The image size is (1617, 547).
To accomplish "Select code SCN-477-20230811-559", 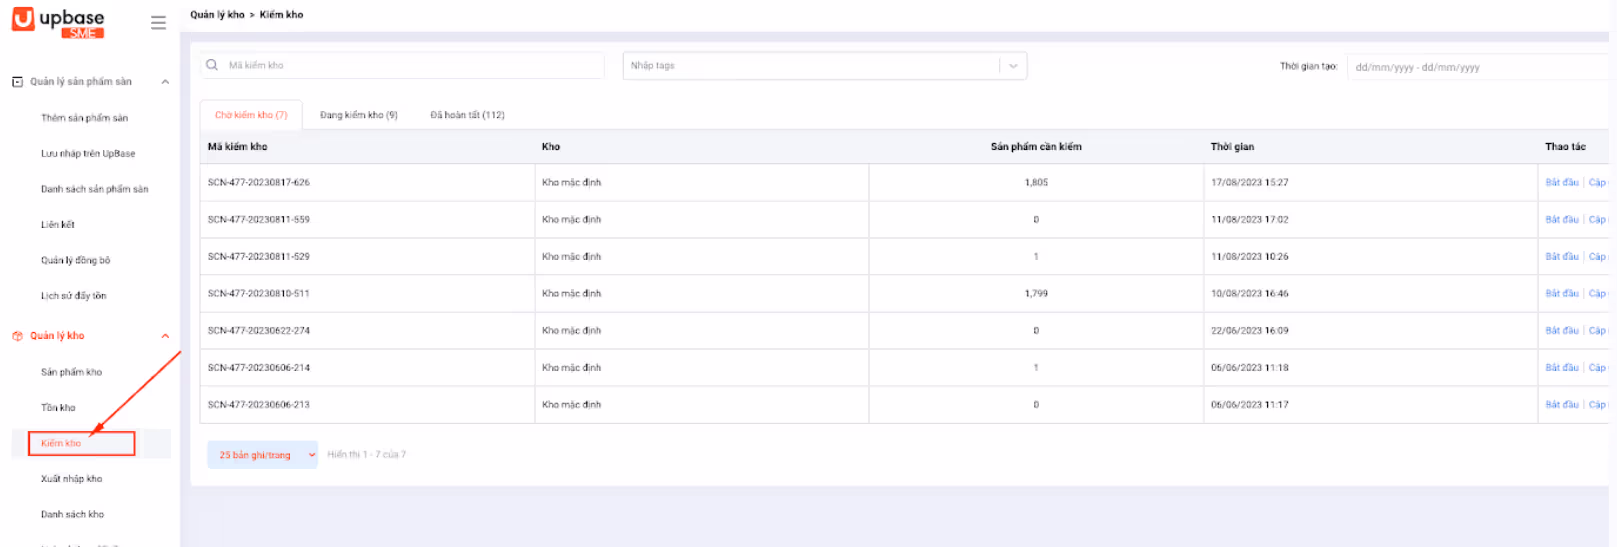I will 259,220.
